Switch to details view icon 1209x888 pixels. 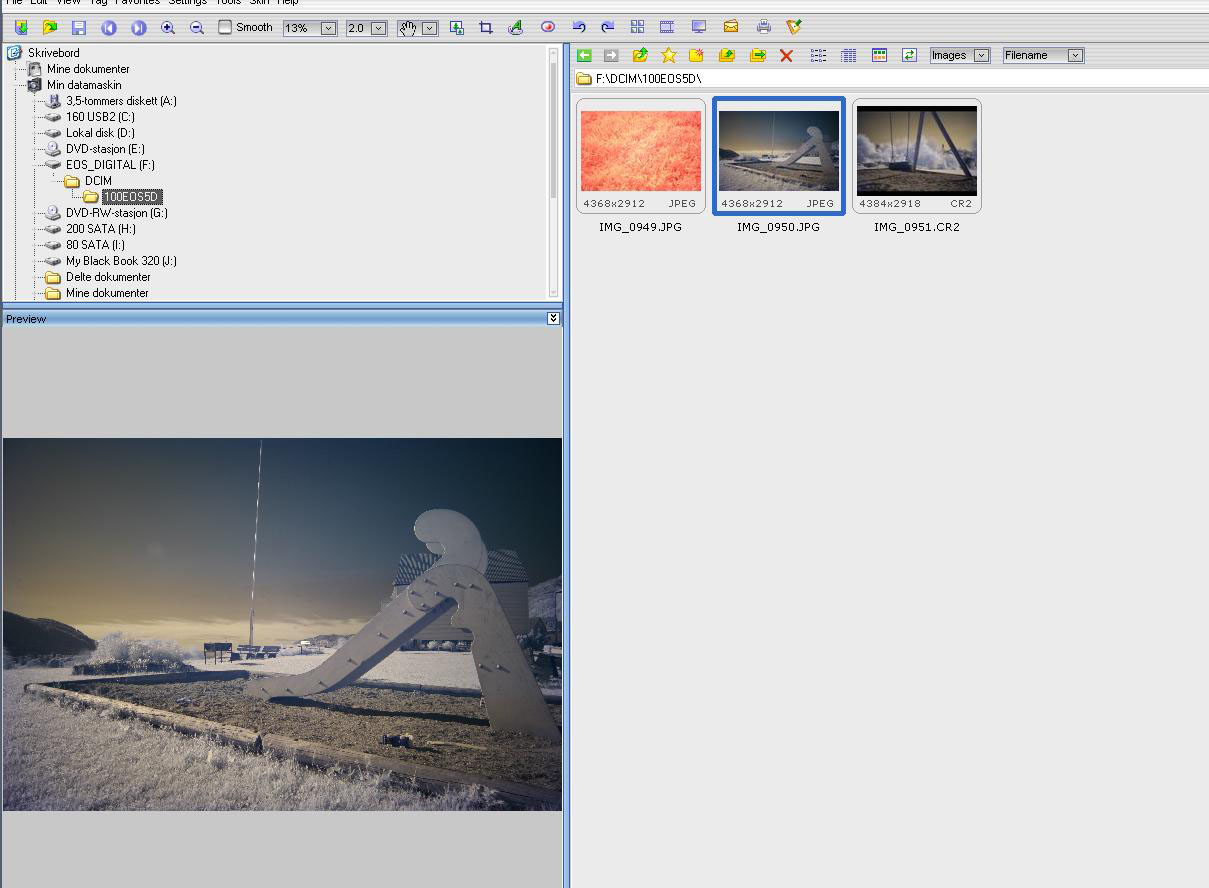coord(848,55)
